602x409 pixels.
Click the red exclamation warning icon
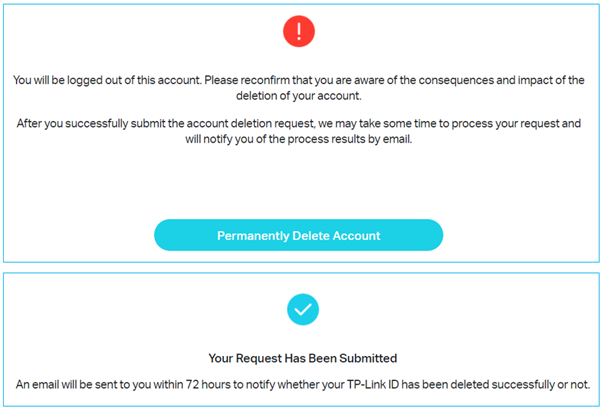300,33
